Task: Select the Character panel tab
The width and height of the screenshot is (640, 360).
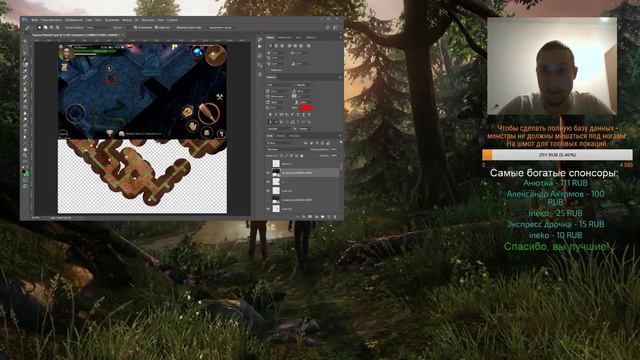Action: click(271, 77)
